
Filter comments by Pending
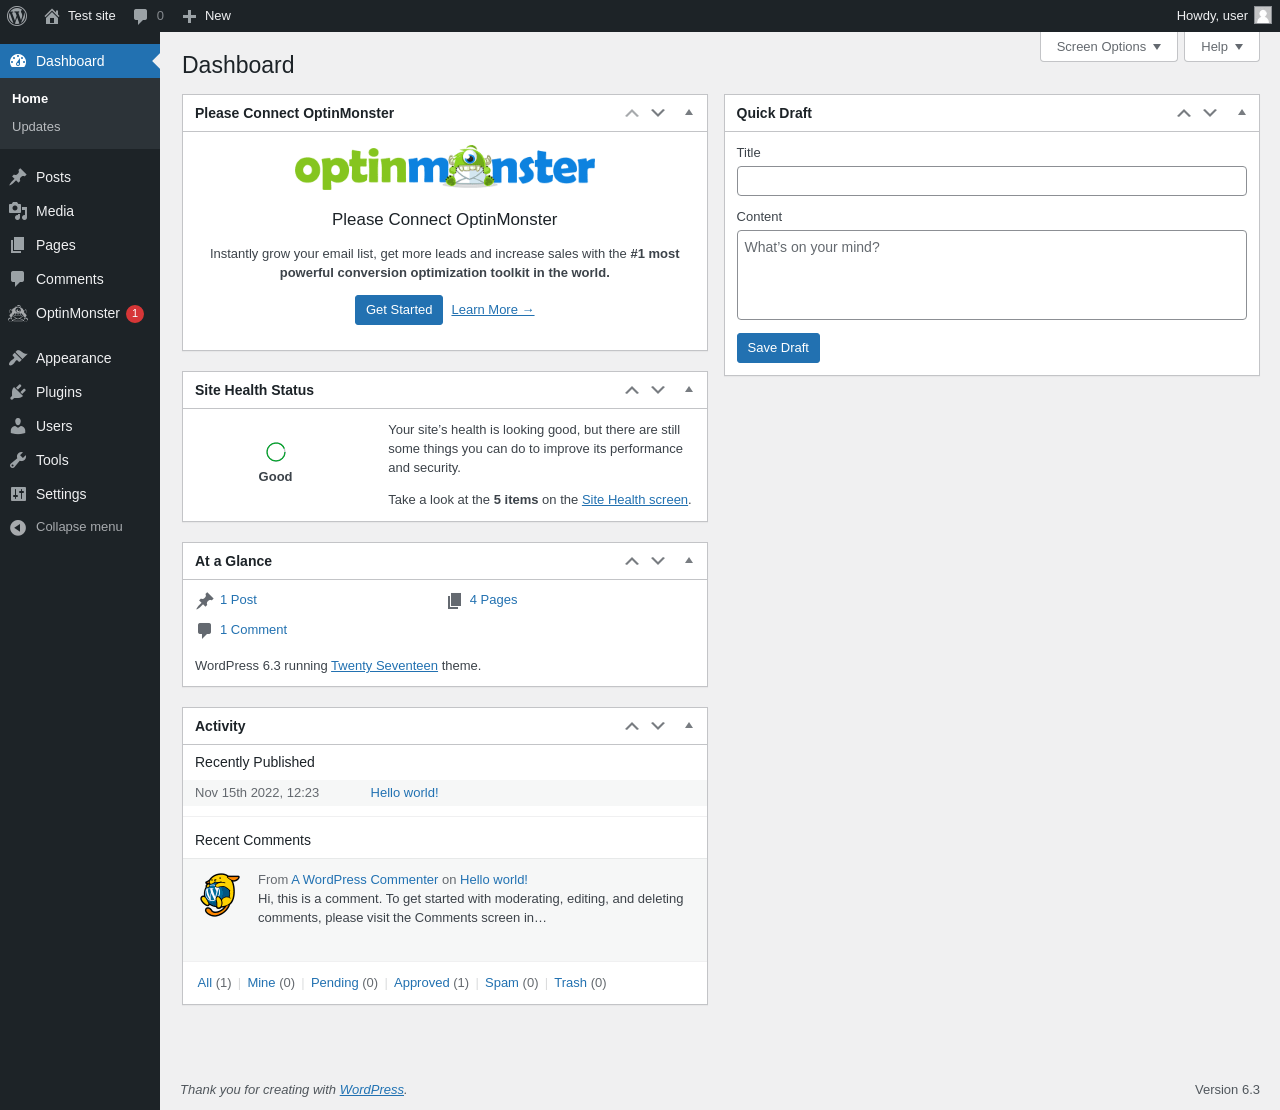335,983
